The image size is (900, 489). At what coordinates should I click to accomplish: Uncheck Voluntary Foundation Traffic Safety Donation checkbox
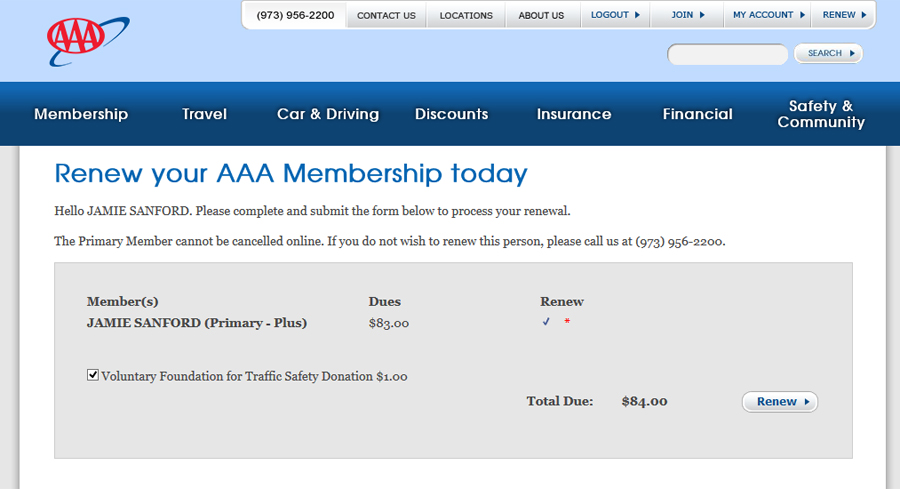click(92, 375)
